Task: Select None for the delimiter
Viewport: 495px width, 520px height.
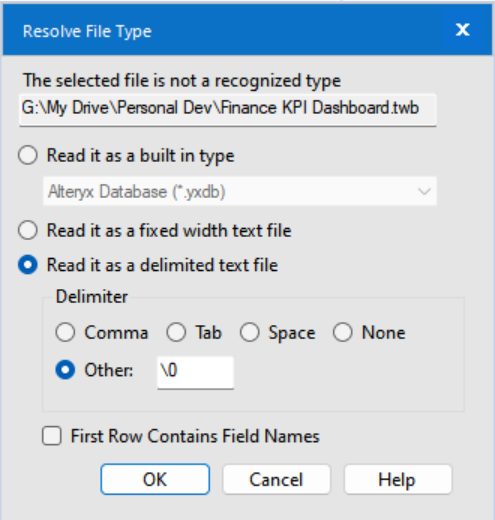Action: (343, 332)
